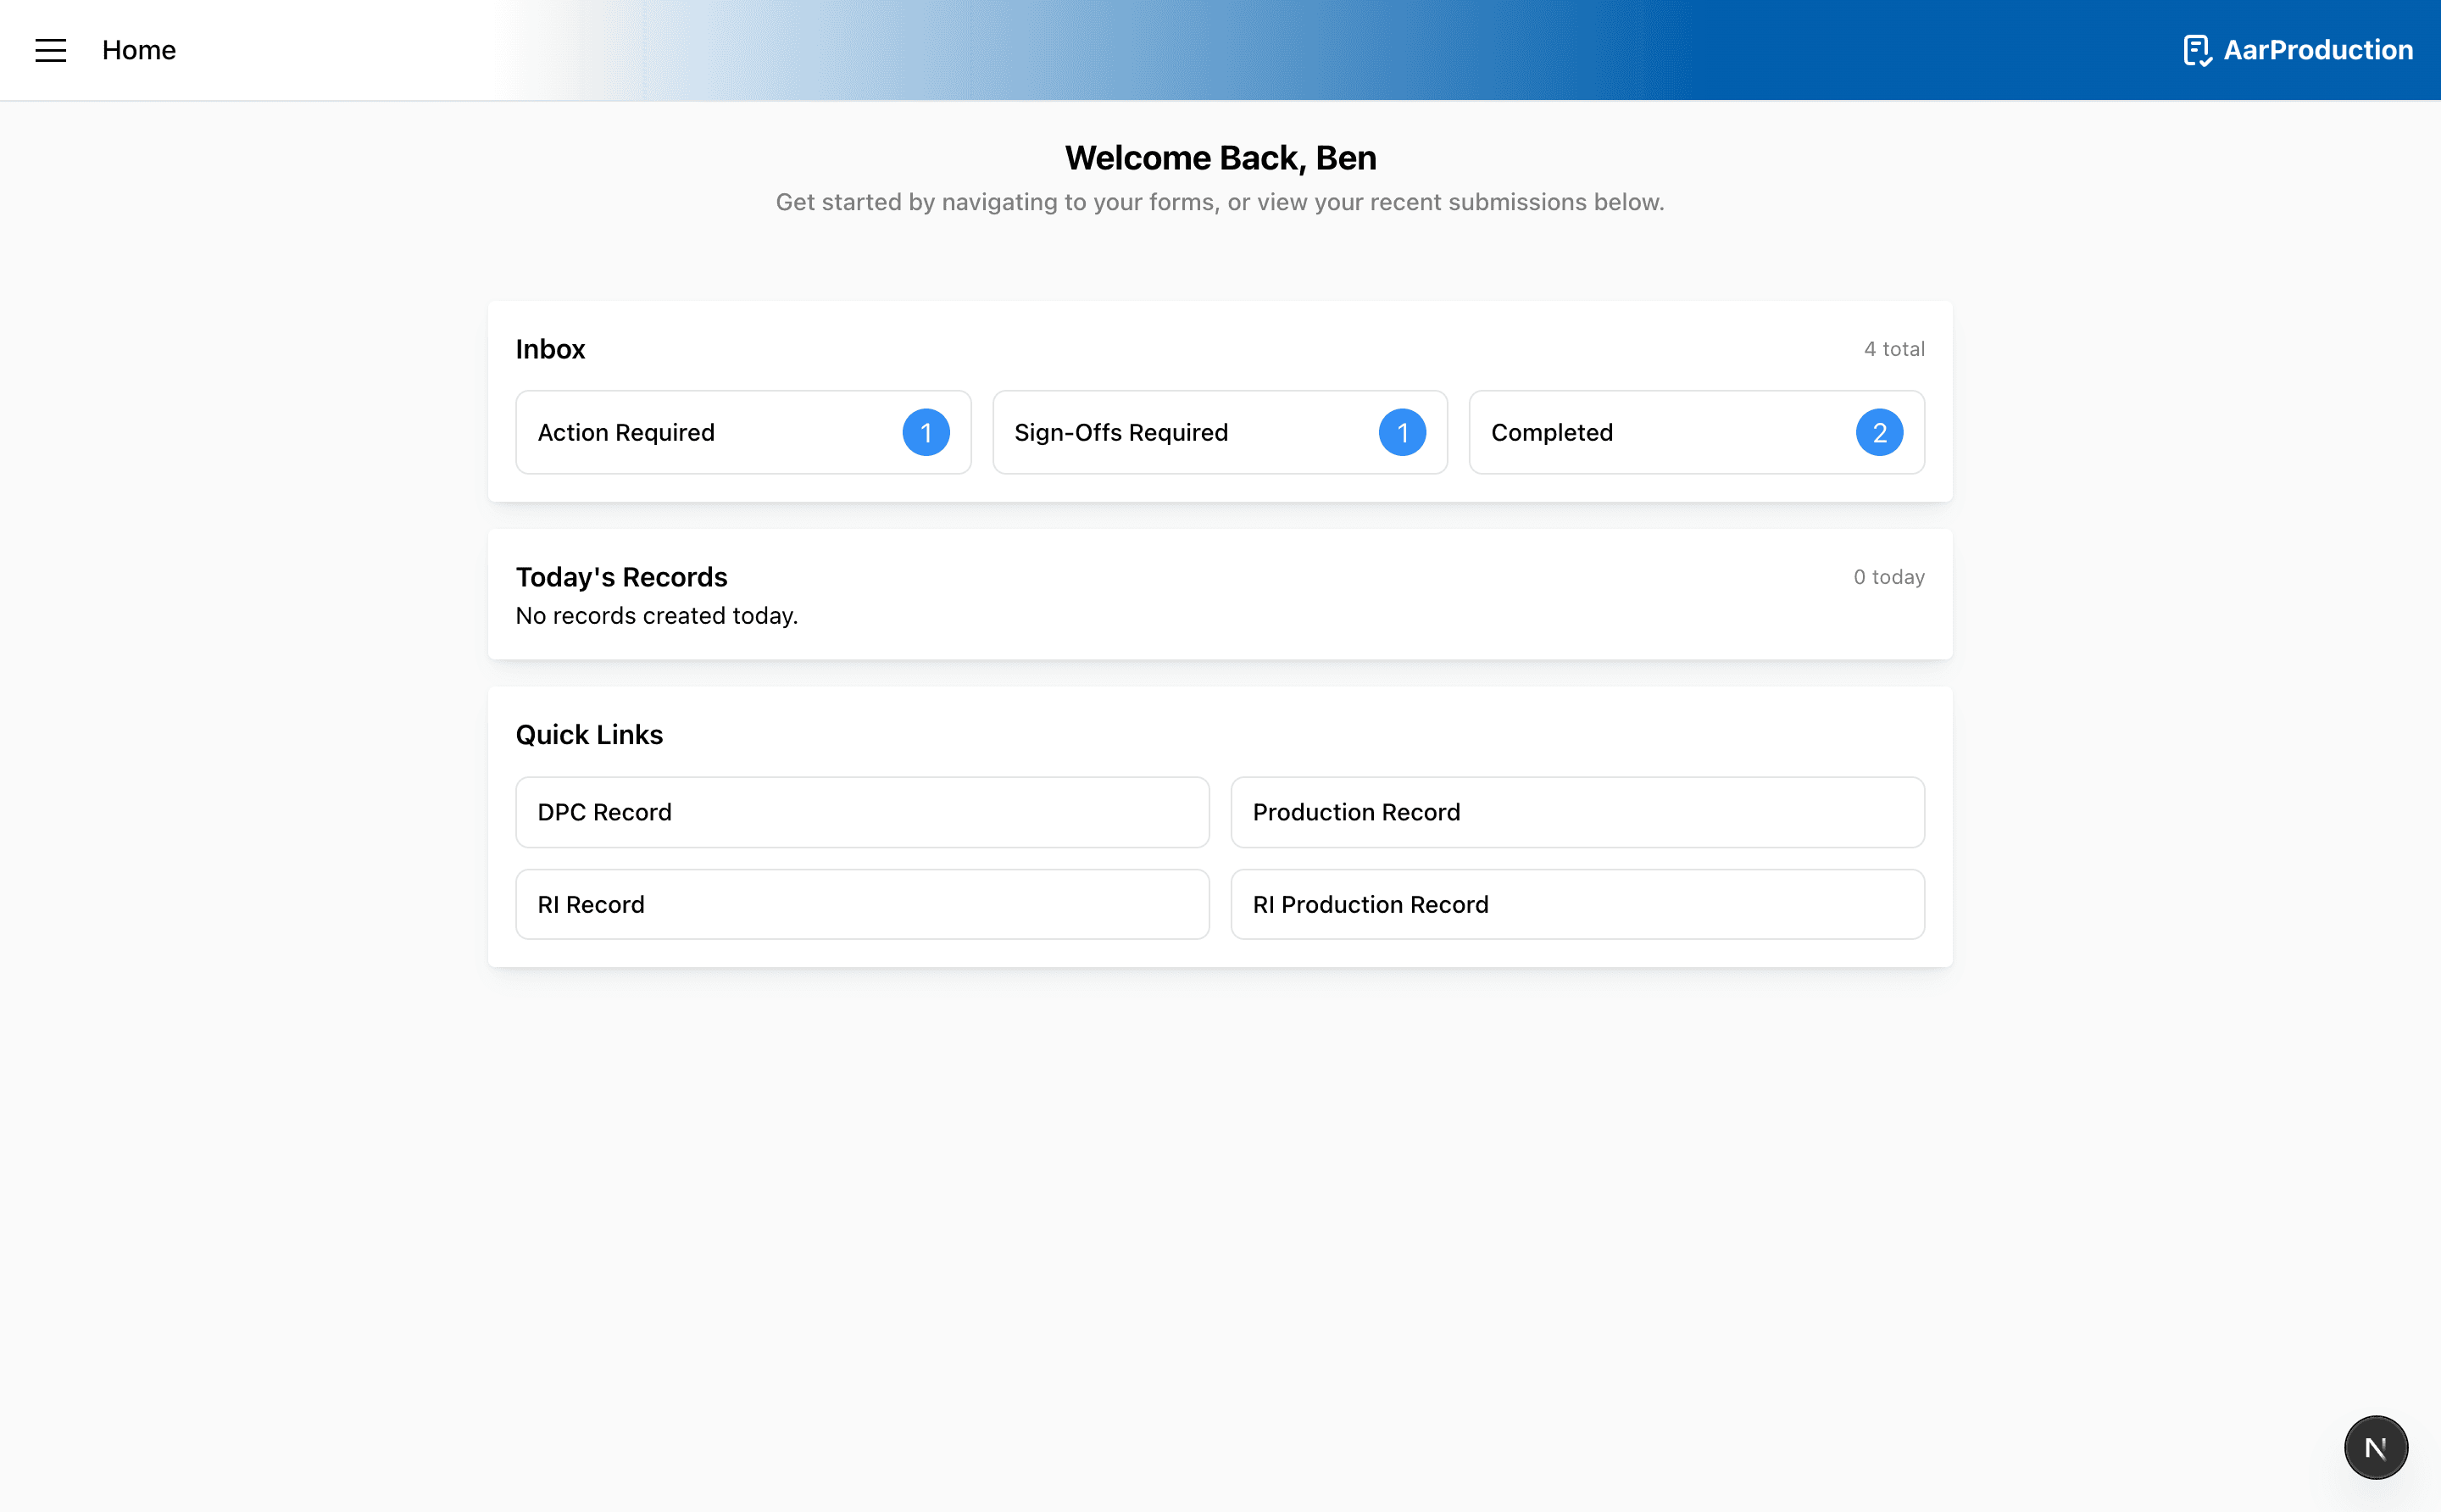The height and width of the screenshot is (1512, 2441).
Task: Select Home in the top bar
Action: 138,50
